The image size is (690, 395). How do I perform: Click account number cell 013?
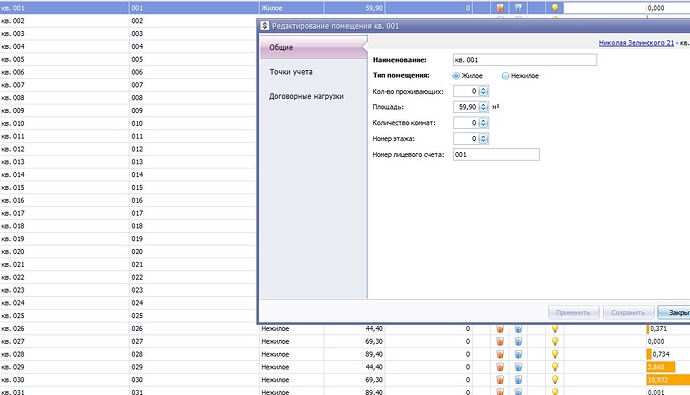(x=193, y=162)
